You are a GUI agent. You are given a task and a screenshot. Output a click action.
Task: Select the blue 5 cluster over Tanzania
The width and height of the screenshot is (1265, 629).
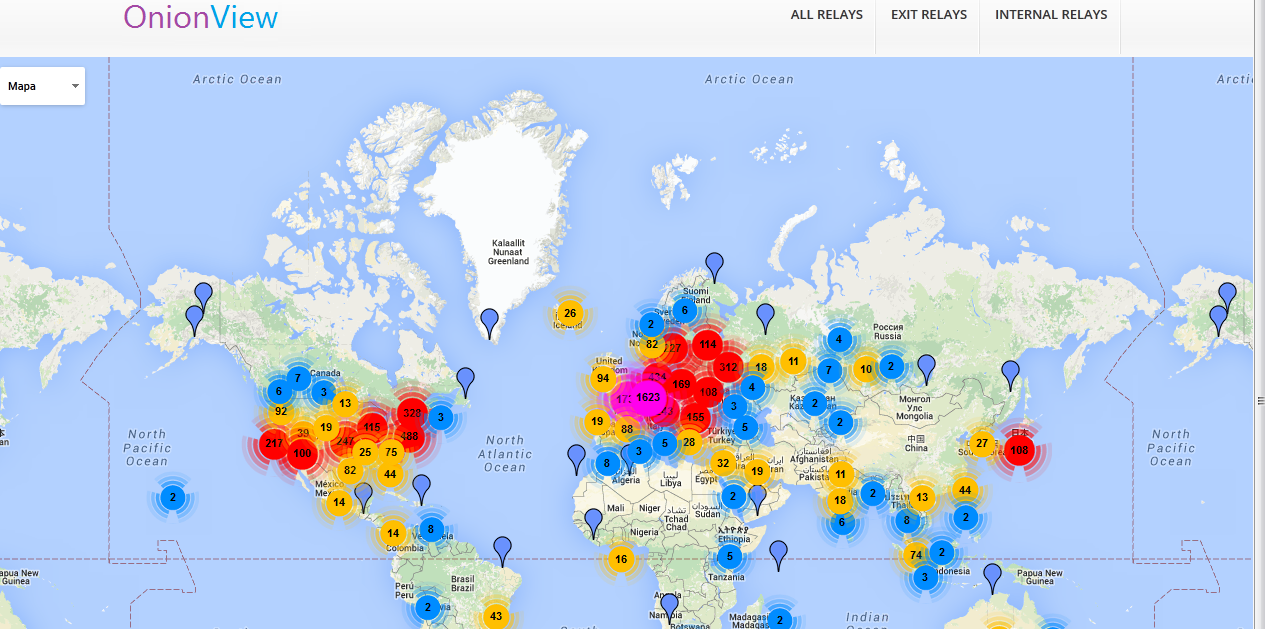point(729,555)
